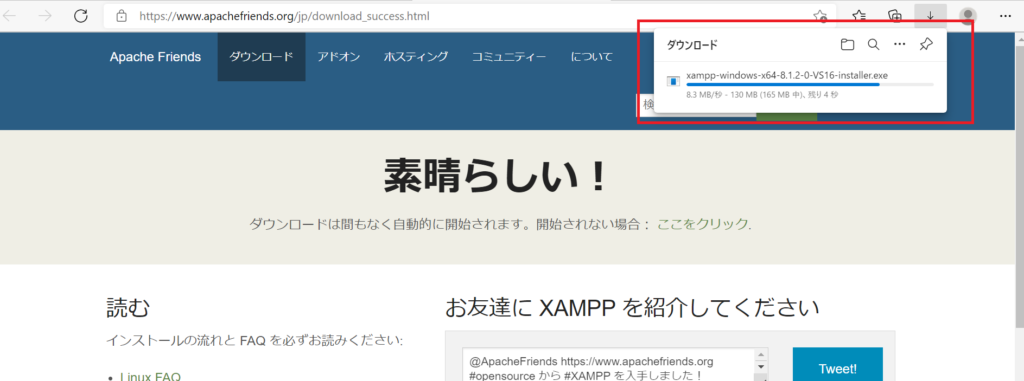
Task: Open the Collections icon
Action: pyautogui.click(x=895, y=16)
